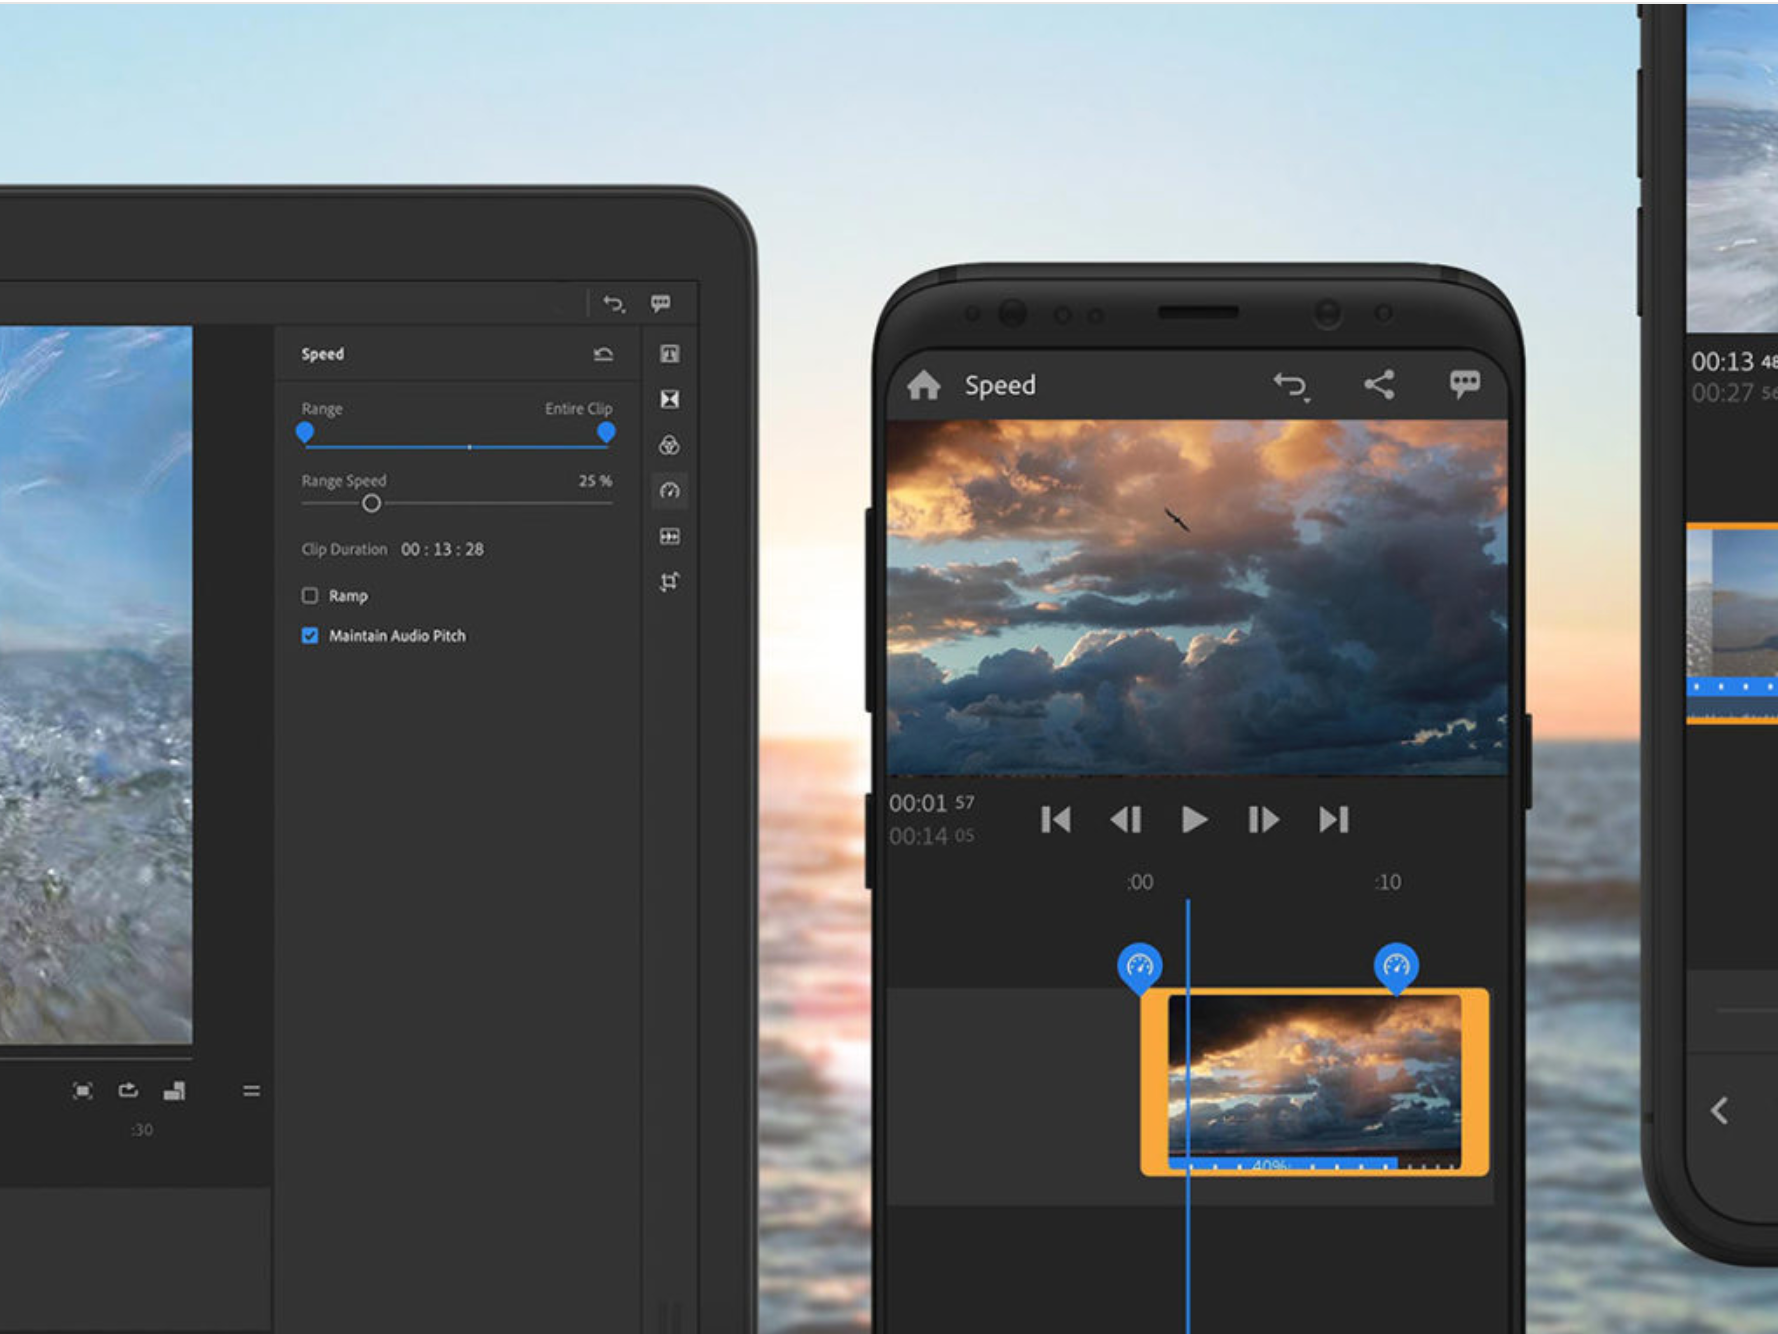Image resolution: width=1778 pixels, height=1334 pixels.
Task: Tap the :00 mark on the phone timeline ruler
Action: click(1139, 882)
